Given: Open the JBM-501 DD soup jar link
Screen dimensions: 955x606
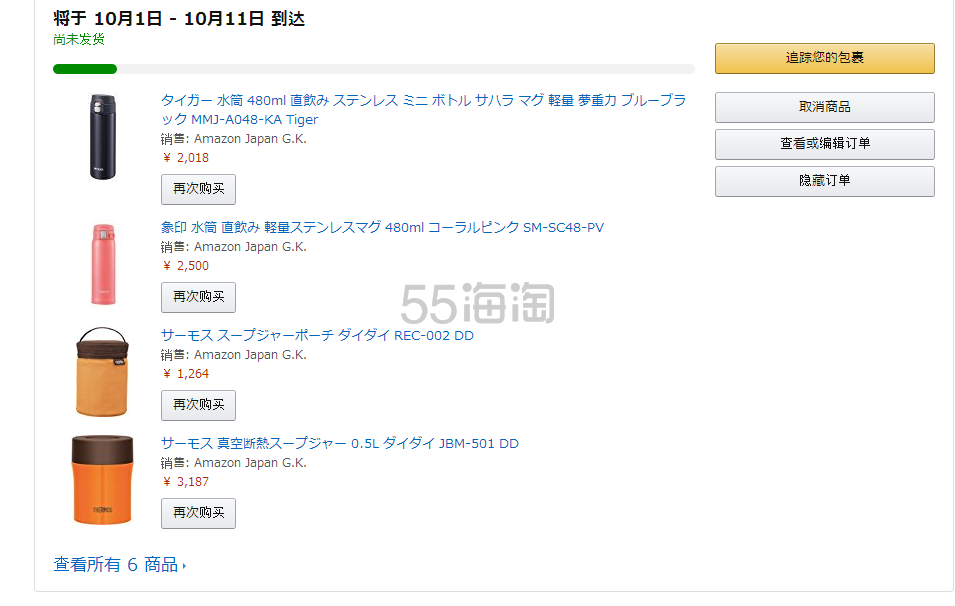Looking at the screenshot, I should pos(339,443).
